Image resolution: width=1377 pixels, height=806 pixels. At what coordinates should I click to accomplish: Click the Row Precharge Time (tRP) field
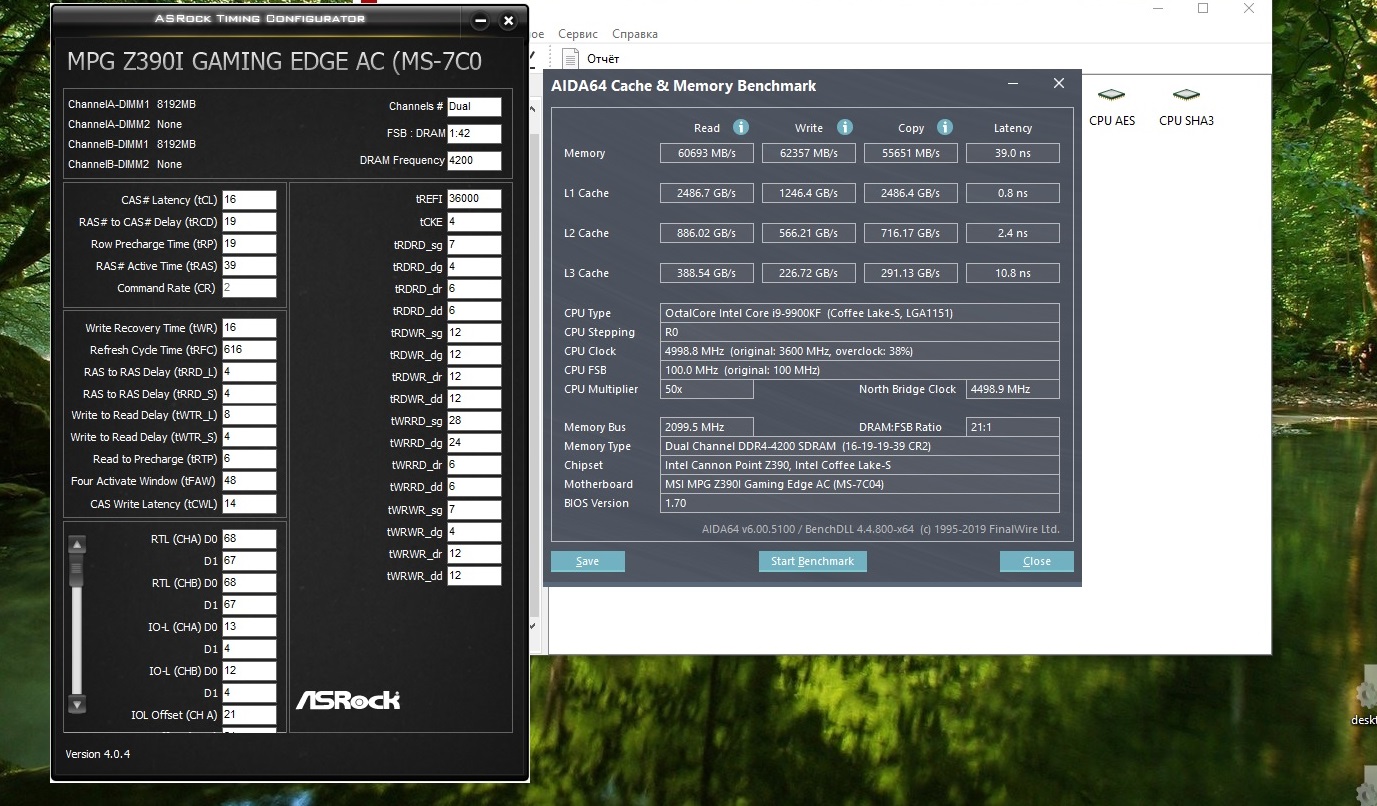tap(249, 244)
